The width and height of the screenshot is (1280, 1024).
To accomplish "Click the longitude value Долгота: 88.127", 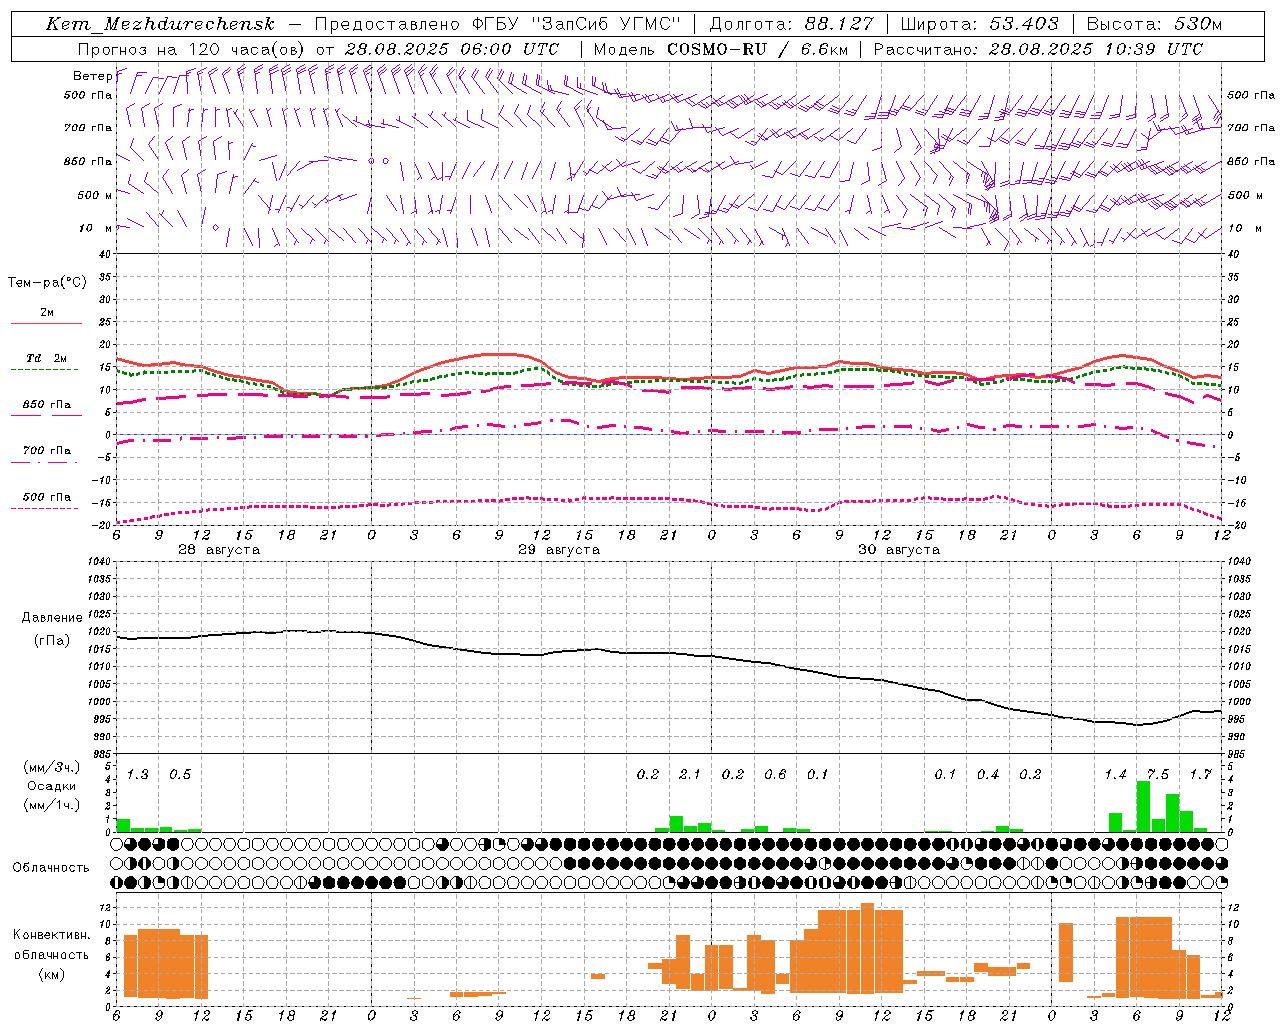I will coord(791,24).
